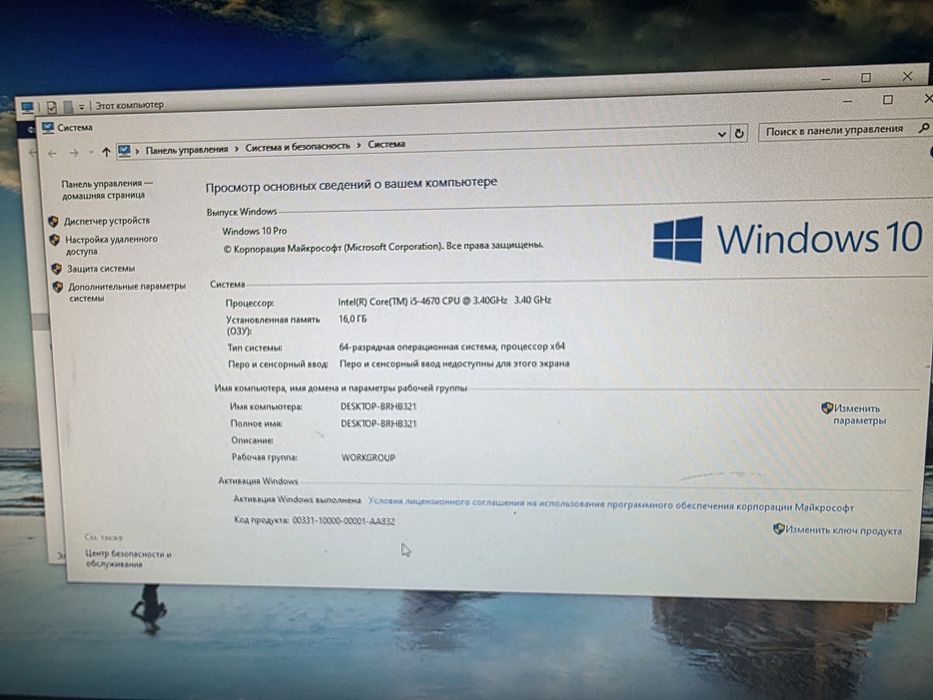Click the 16,0 ГБ memory value
This screenshot has height=700, width=933.
pyautogui.click(x=352, y=319)
